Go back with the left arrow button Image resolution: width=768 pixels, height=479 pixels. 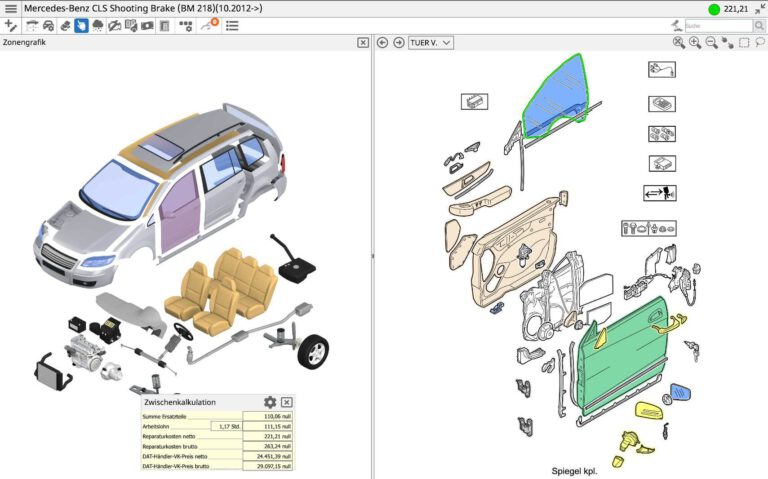tap(382, 43)
